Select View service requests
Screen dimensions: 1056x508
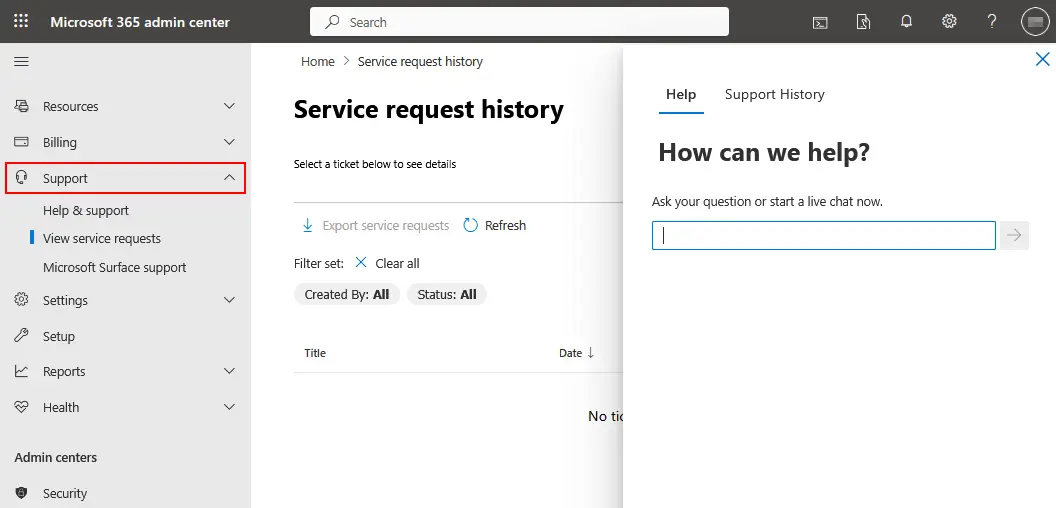point(102,239)
